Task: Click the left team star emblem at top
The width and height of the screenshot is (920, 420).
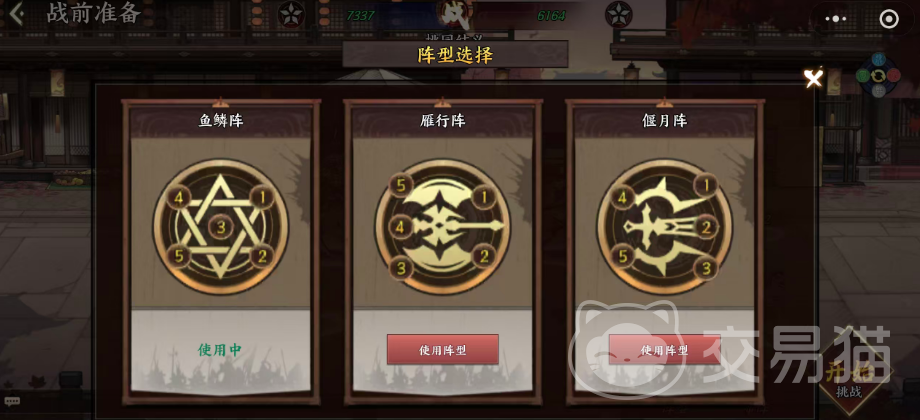Action: pyautogui.click(x=290, y=13)
